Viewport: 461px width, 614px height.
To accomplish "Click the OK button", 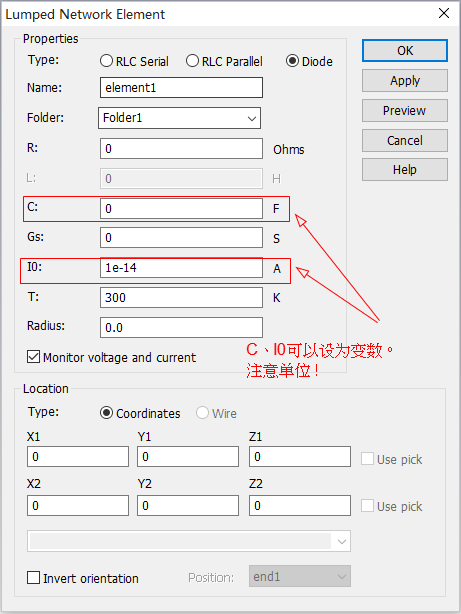I will [x=405, y=51].
